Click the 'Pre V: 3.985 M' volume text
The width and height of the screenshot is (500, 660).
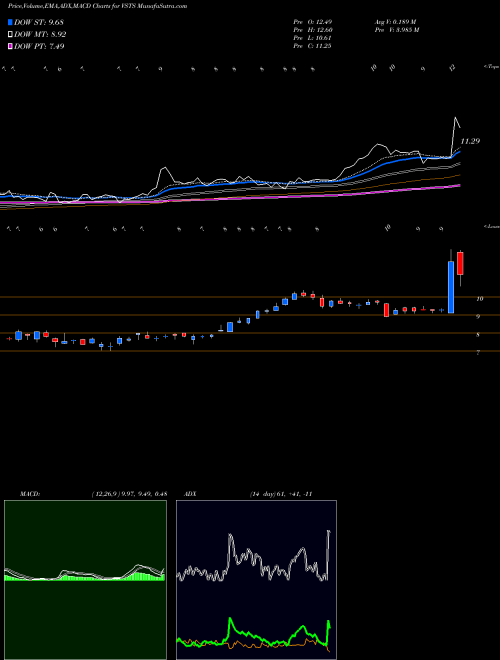(x=396, y=30)
